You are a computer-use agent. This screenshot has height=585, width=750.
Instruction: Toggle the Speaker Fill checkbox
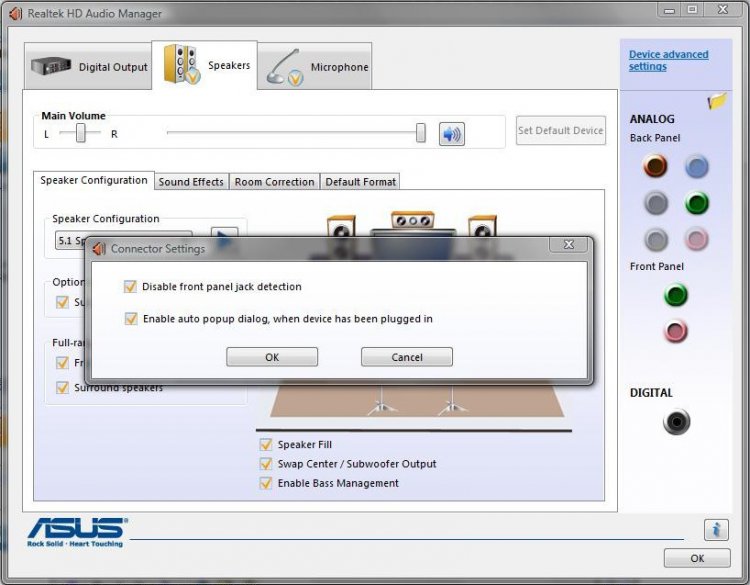[266, 445]
